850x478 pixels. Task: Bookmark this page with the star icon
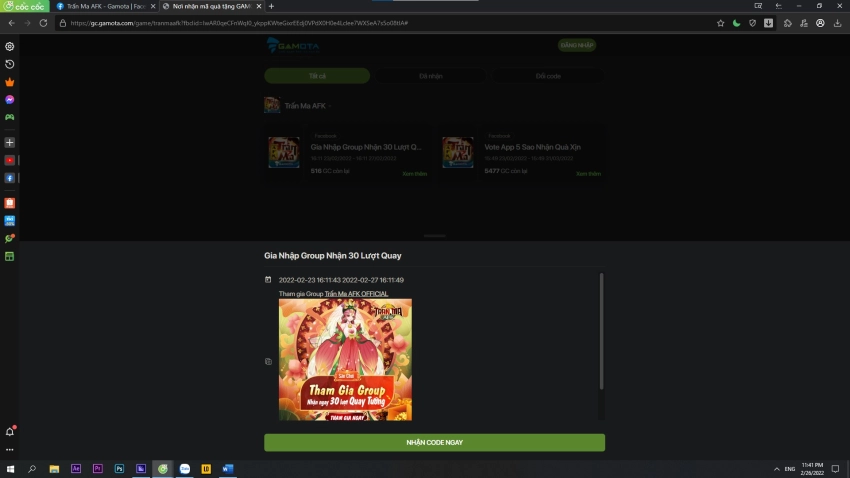[720, 23]
